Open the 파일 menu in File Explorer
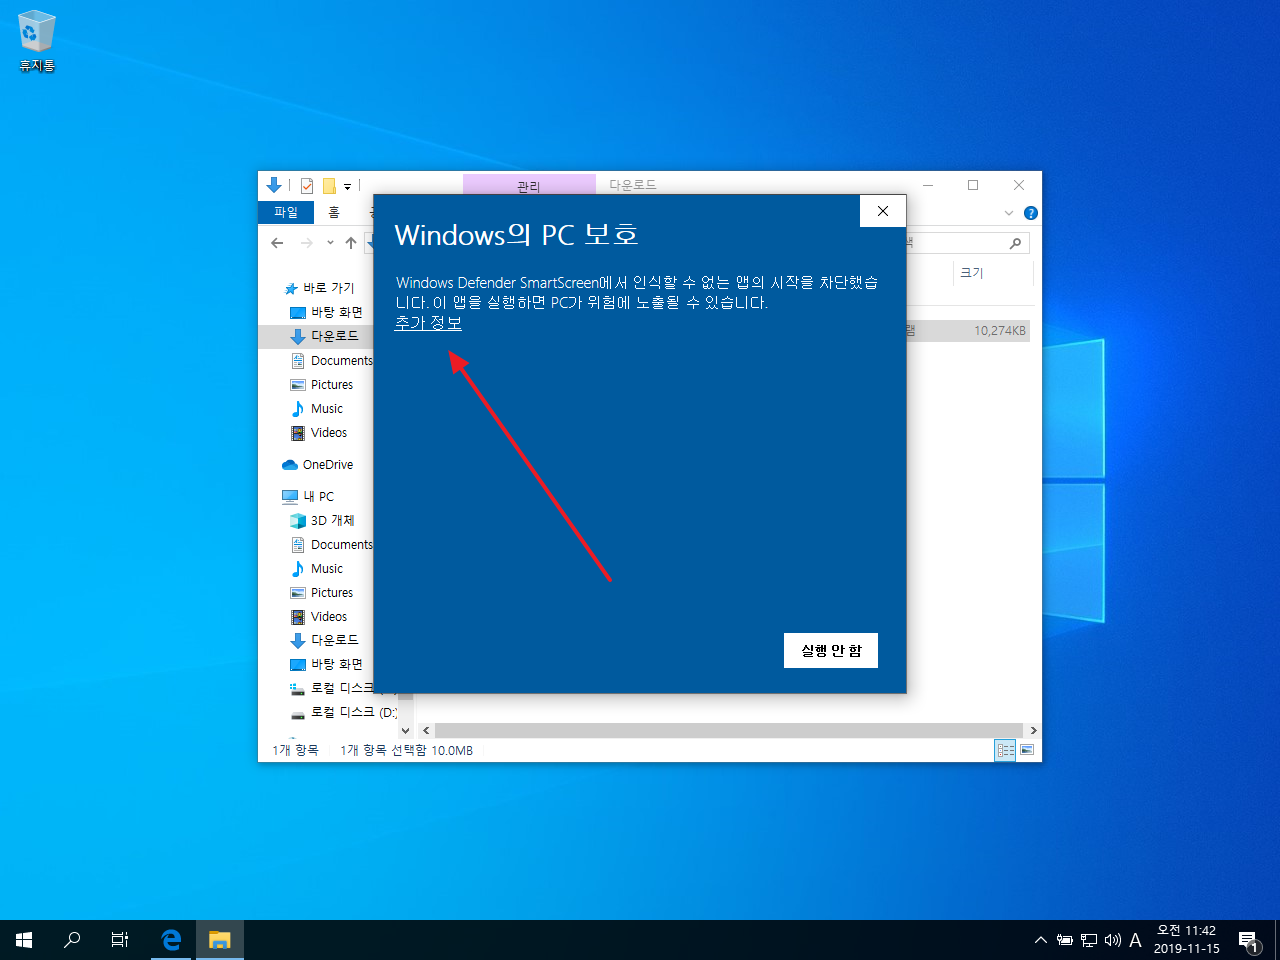1280x960 pixels. pyautogui.click(x=286, y=212)
